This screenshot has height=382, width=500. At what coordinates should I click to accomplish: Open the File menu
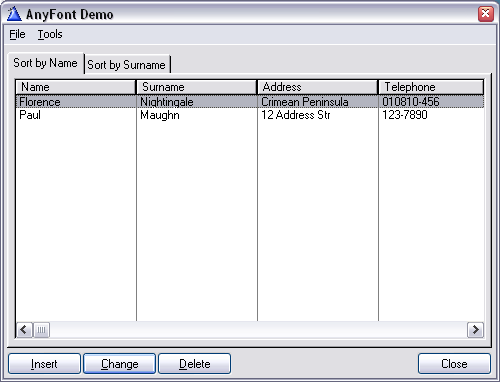(17, 34)
